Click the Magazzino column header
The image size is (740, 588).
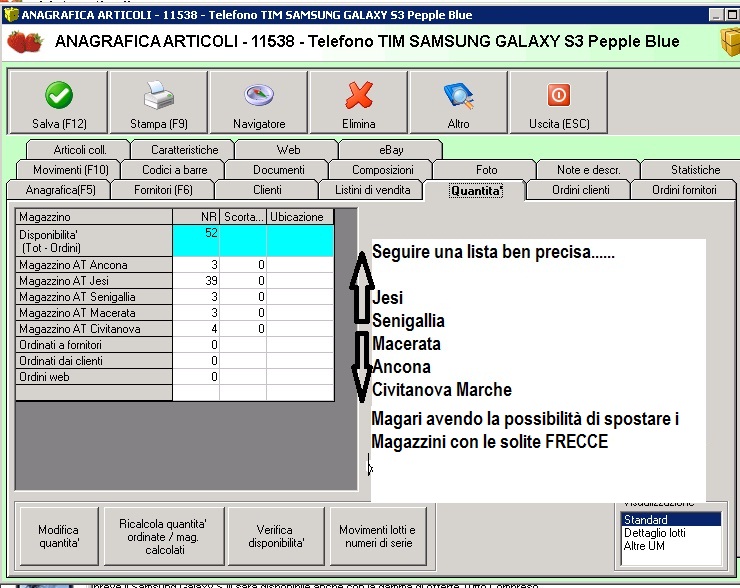[94, 217]
